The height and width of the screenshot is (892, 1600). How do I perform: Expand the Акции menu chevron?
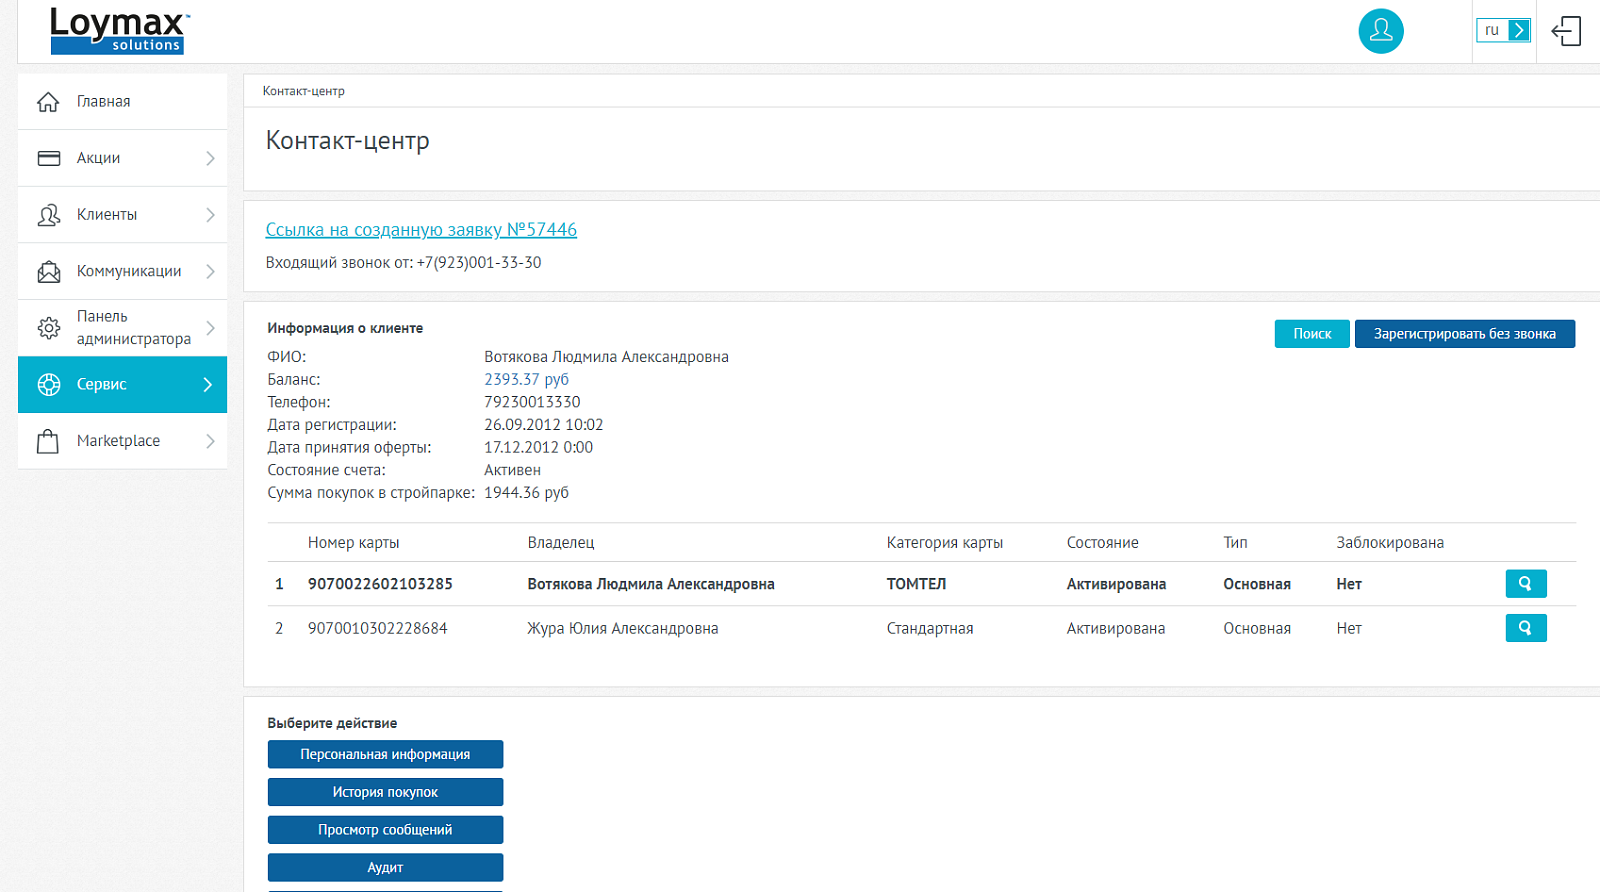pyautogui.click(x=210, y=158)
